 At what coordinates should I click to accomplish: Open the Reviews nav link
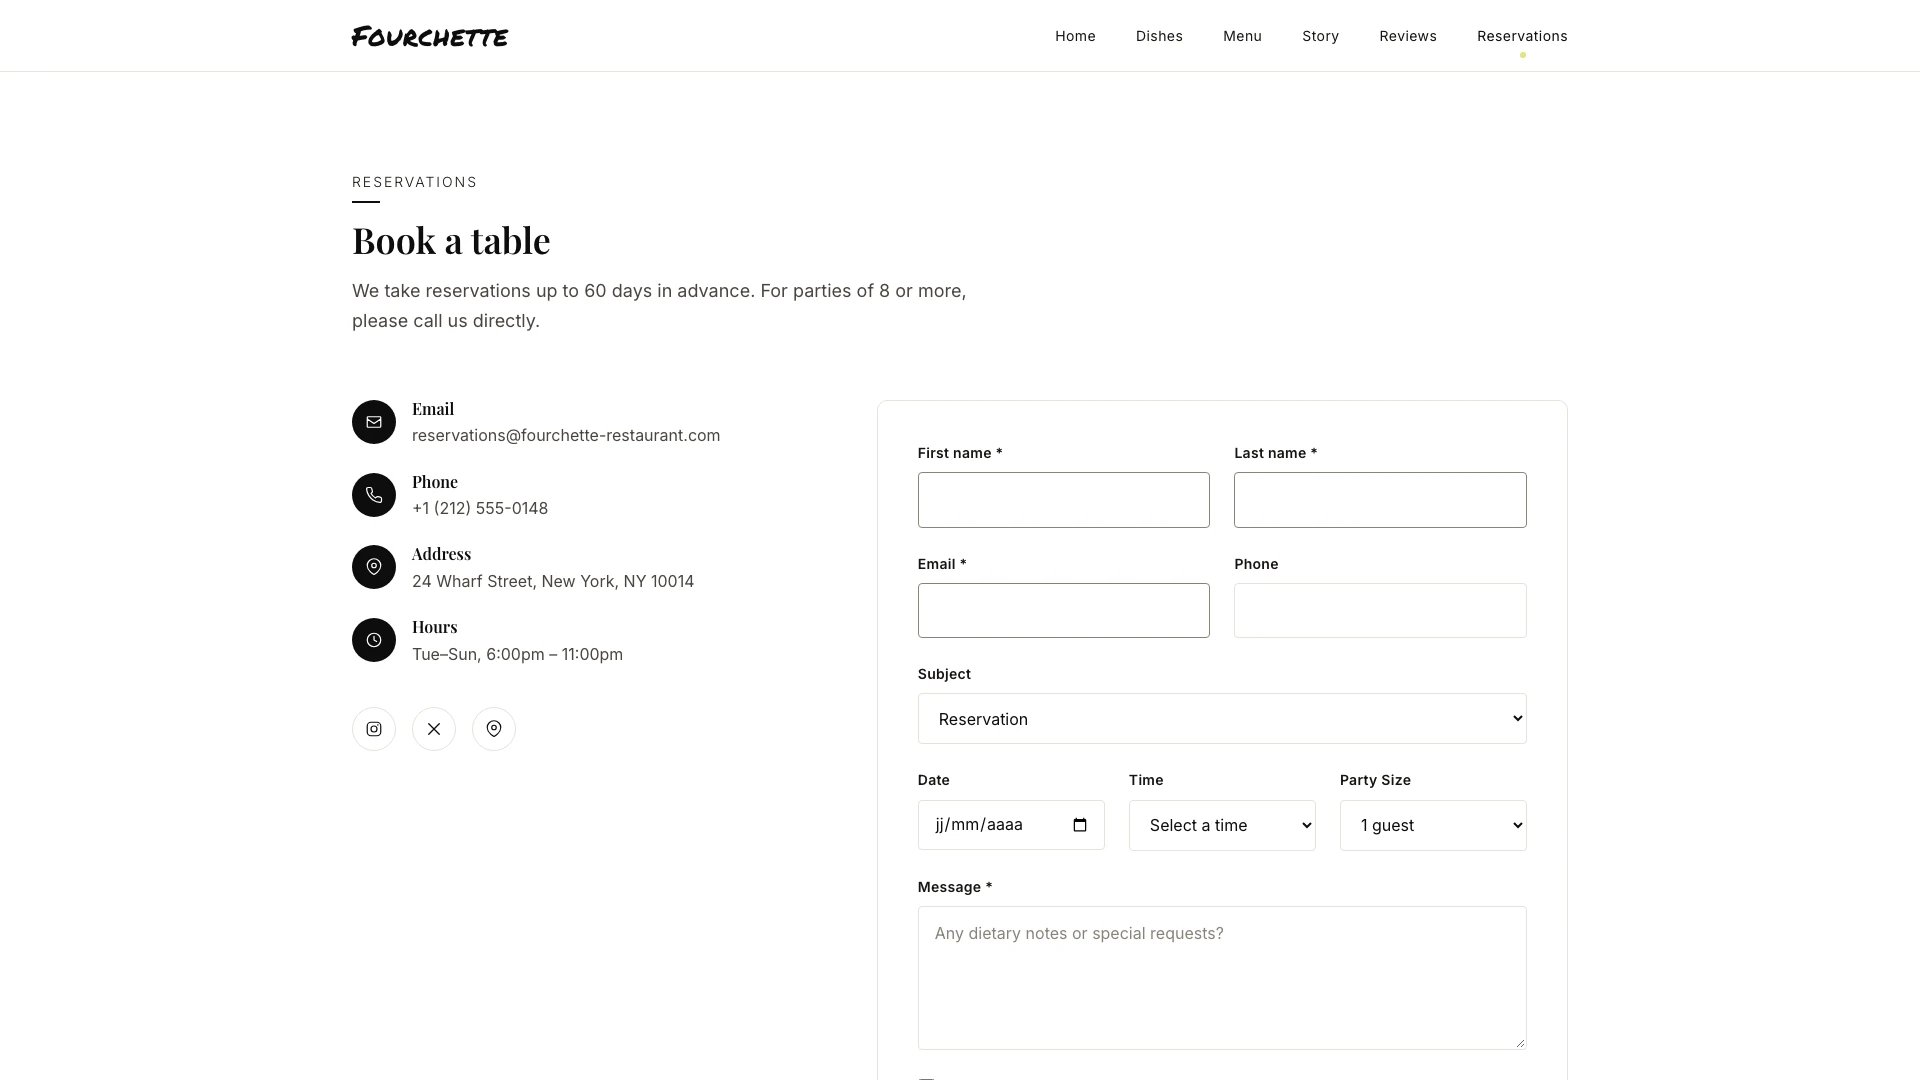point(1408,36)
